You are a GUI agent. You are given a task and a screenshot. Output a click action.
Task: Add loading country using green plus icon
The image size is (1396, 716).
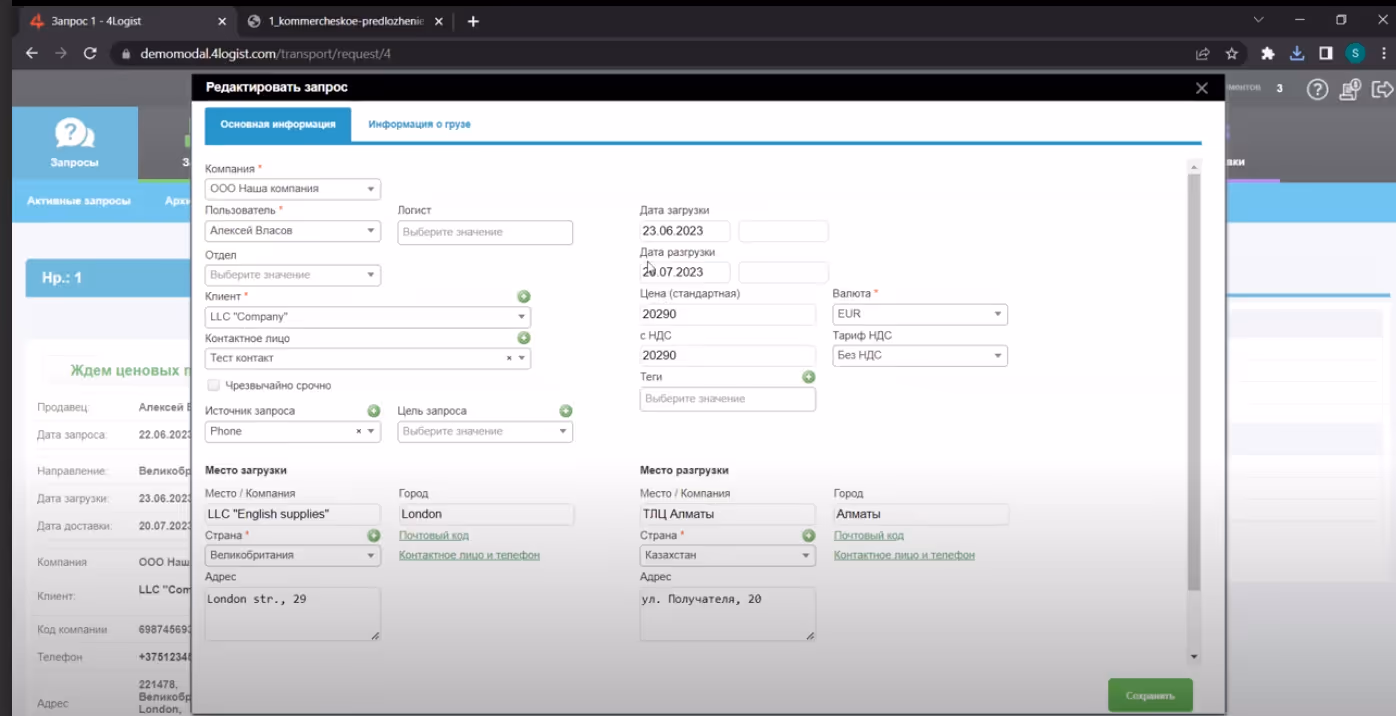374,536
